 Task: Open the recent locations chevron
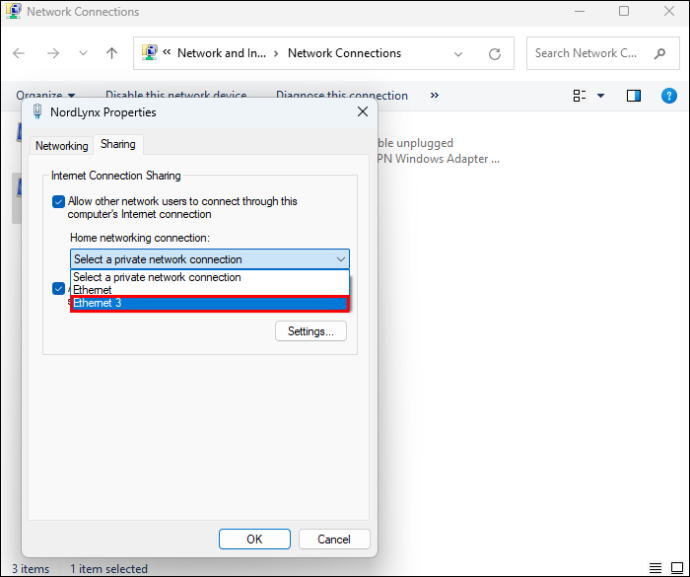(x=83, y=54)
